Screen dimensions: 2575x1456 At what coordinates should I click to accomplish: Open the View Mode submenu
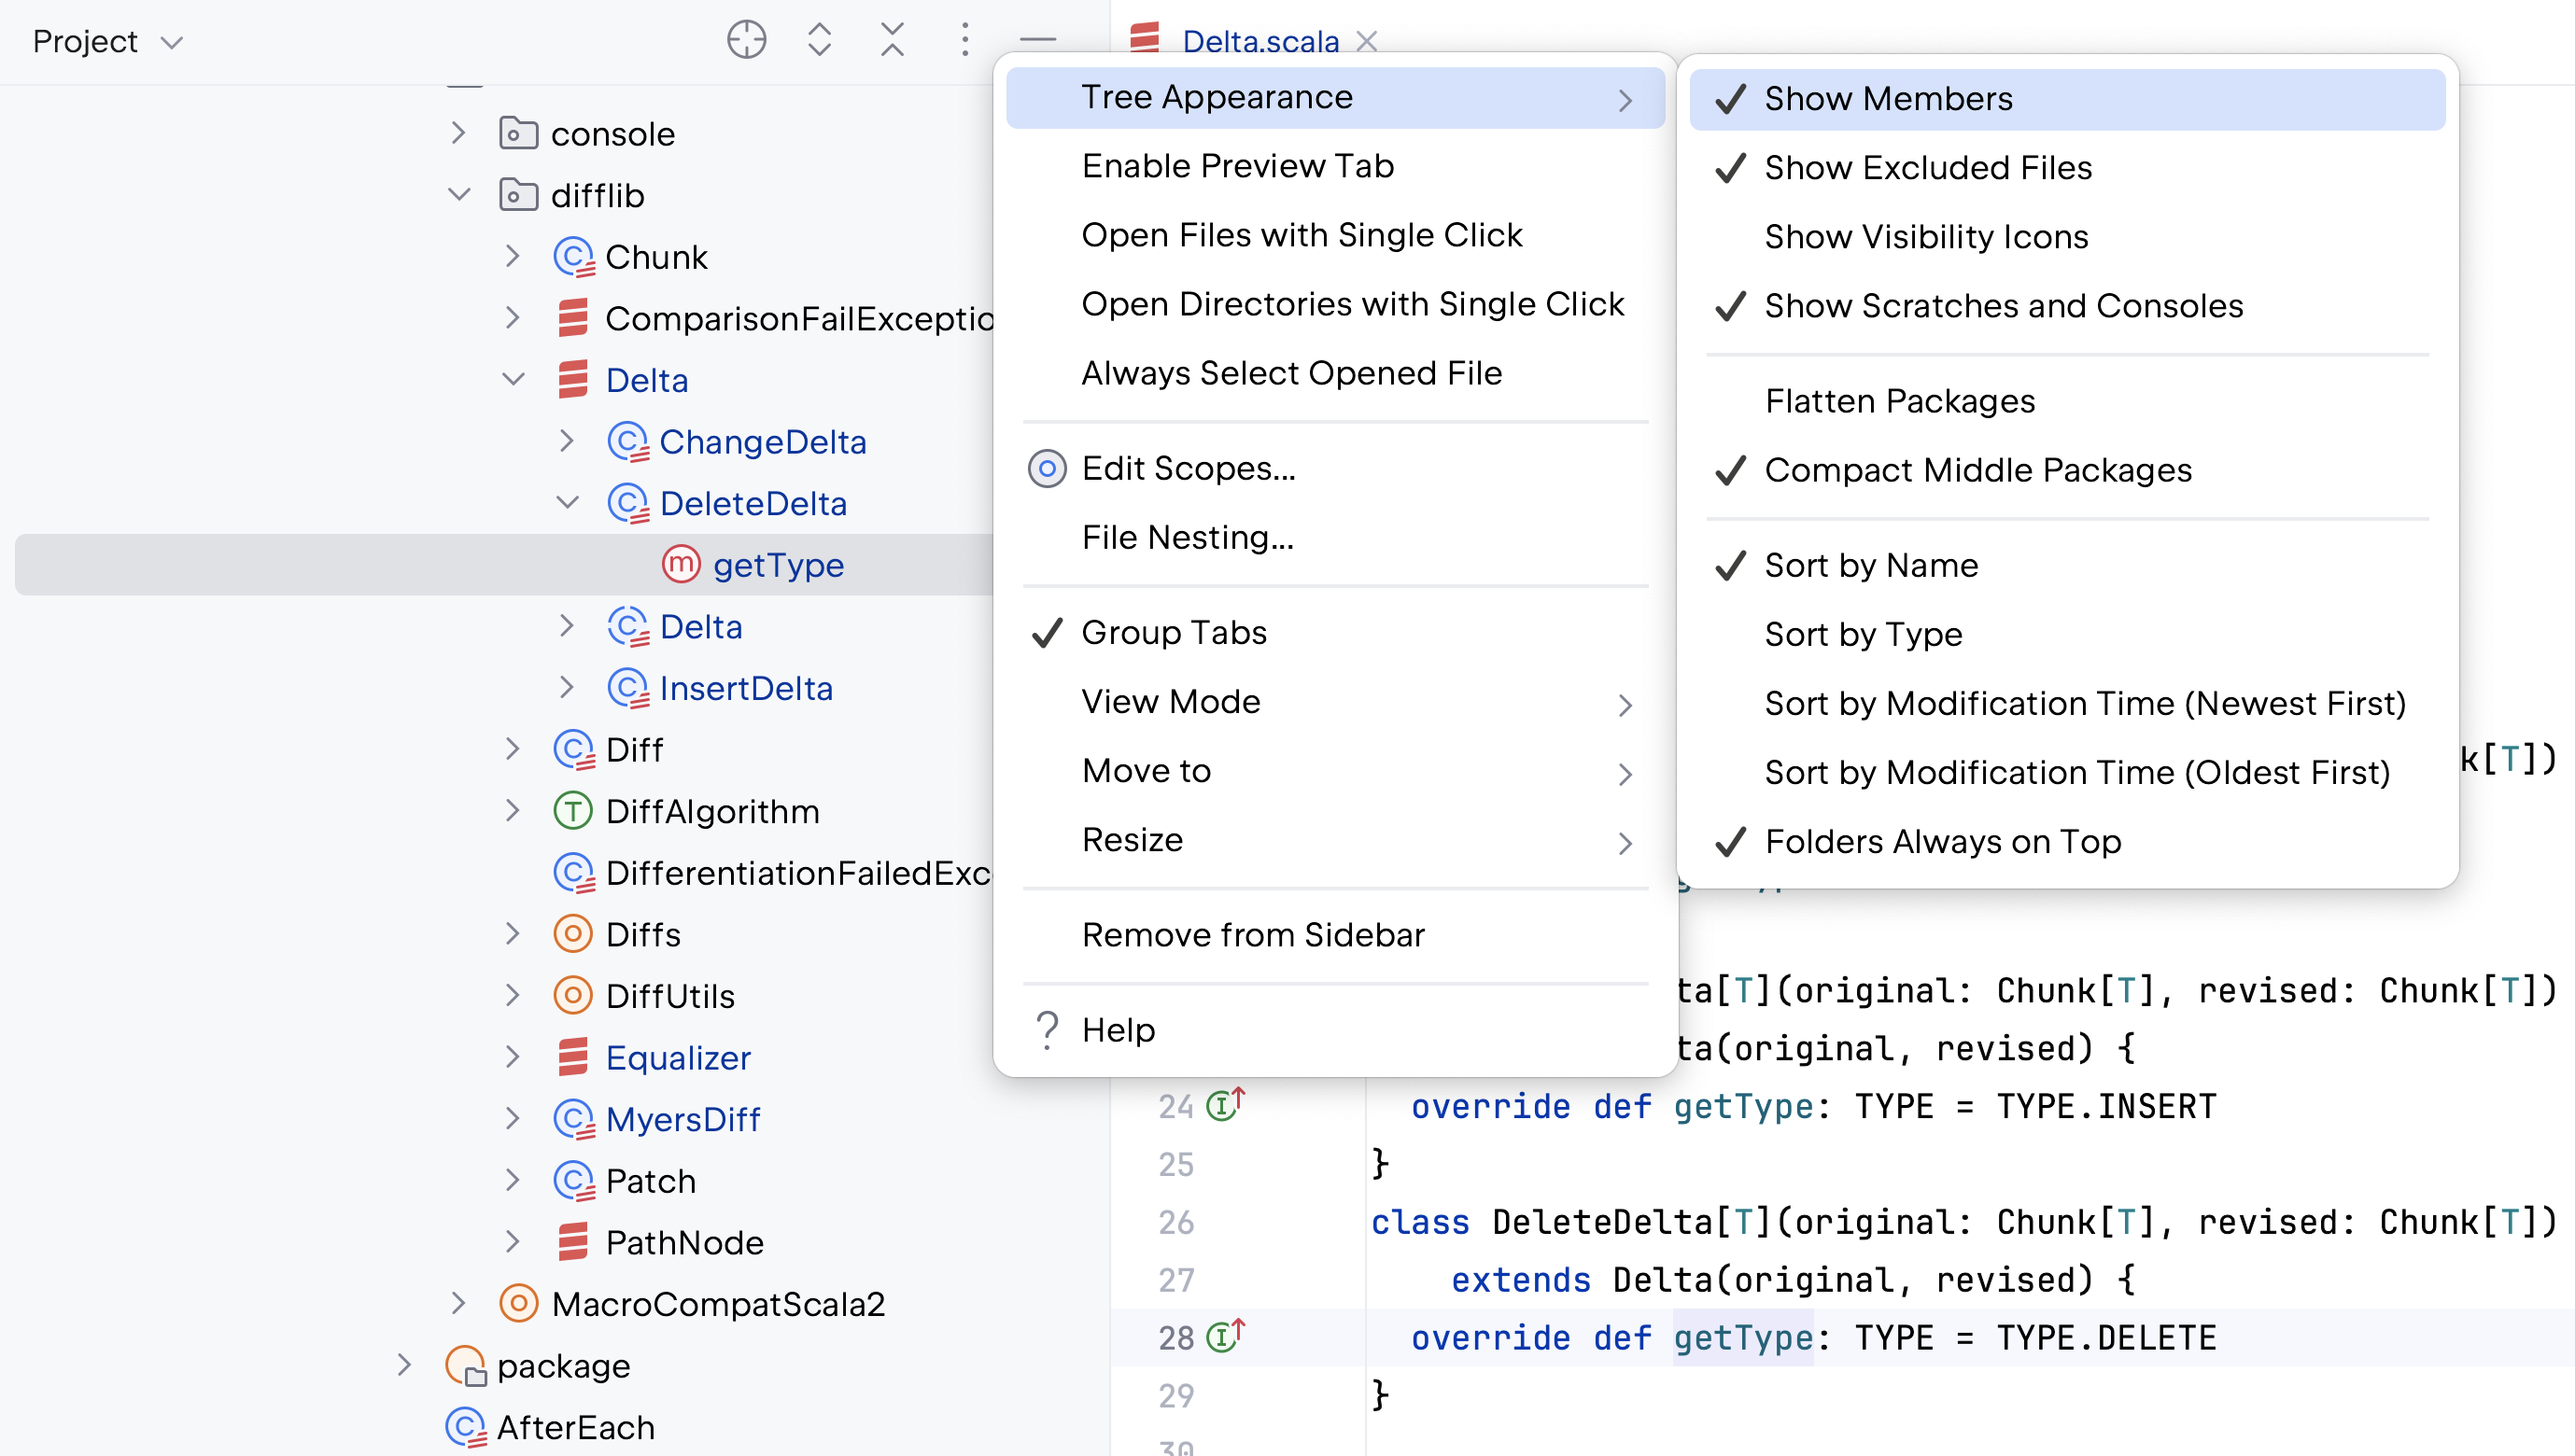[x=1170, y=702]
